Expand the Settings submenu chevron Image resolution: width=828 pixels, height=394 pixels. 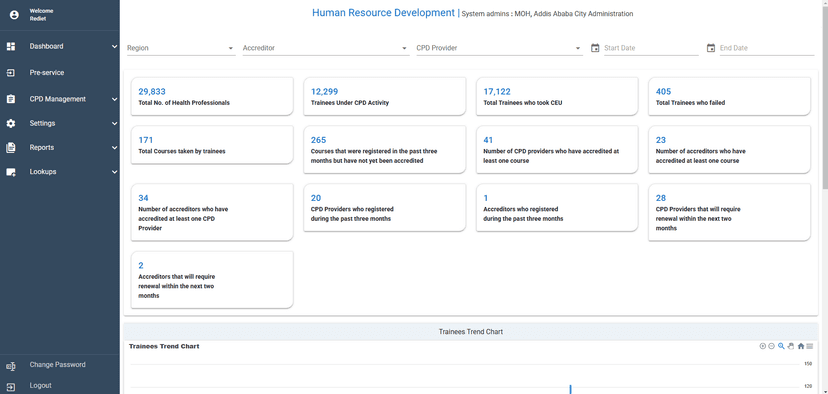coord(115,124)
